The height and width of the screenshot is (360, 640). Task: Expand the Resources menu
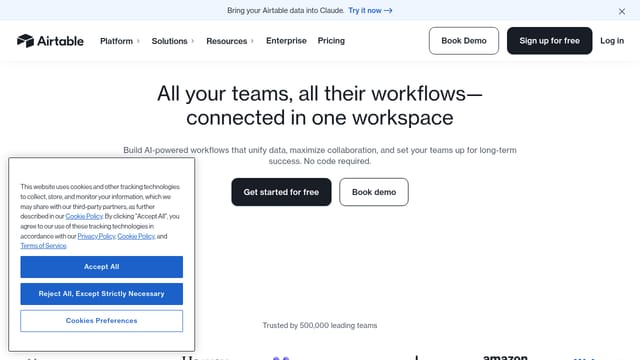(230, 41)
